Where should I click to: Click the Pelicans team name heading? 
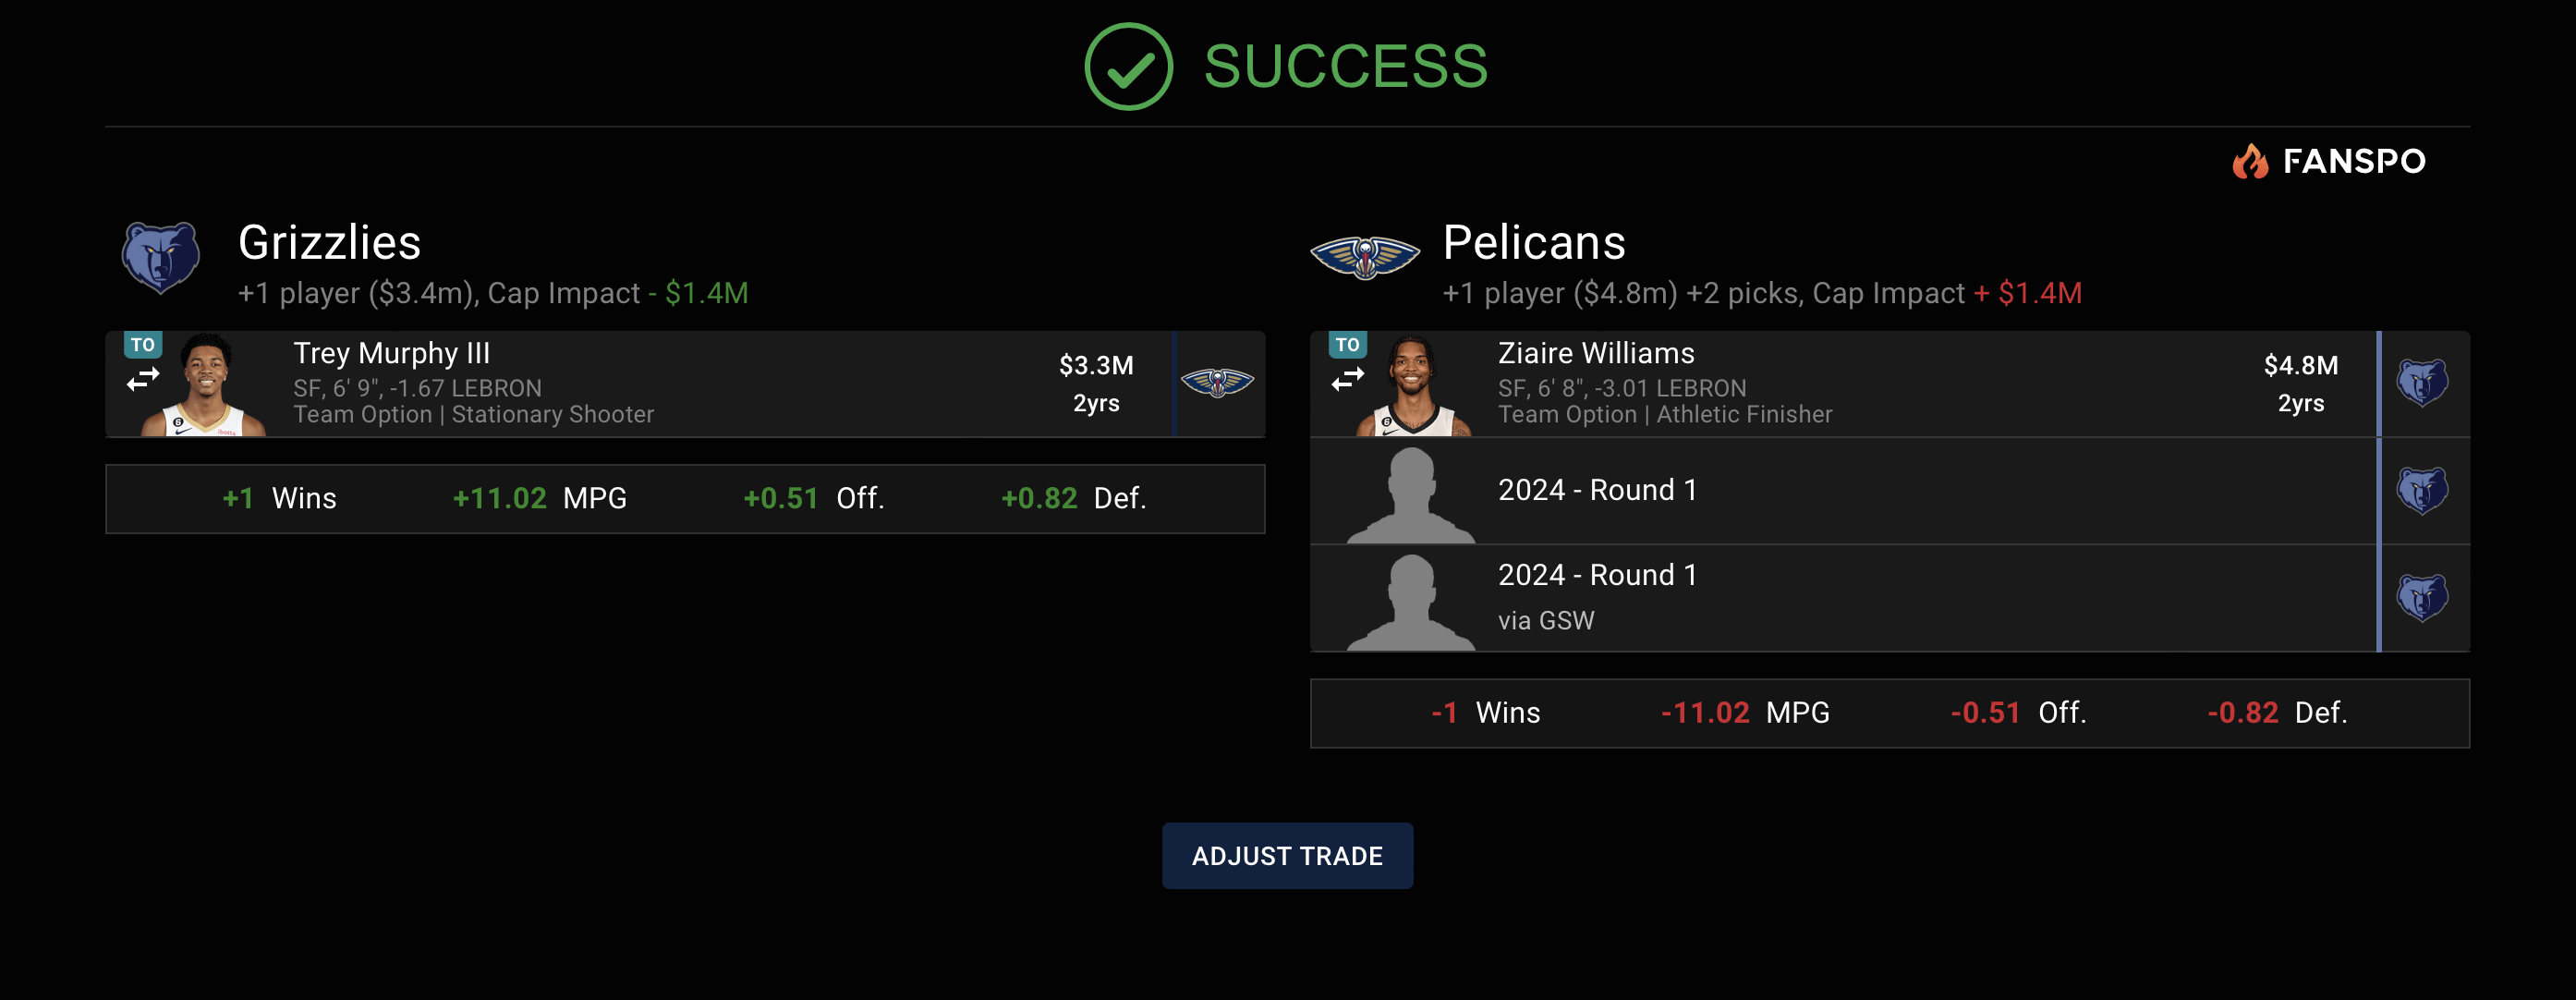(1533, 243)
